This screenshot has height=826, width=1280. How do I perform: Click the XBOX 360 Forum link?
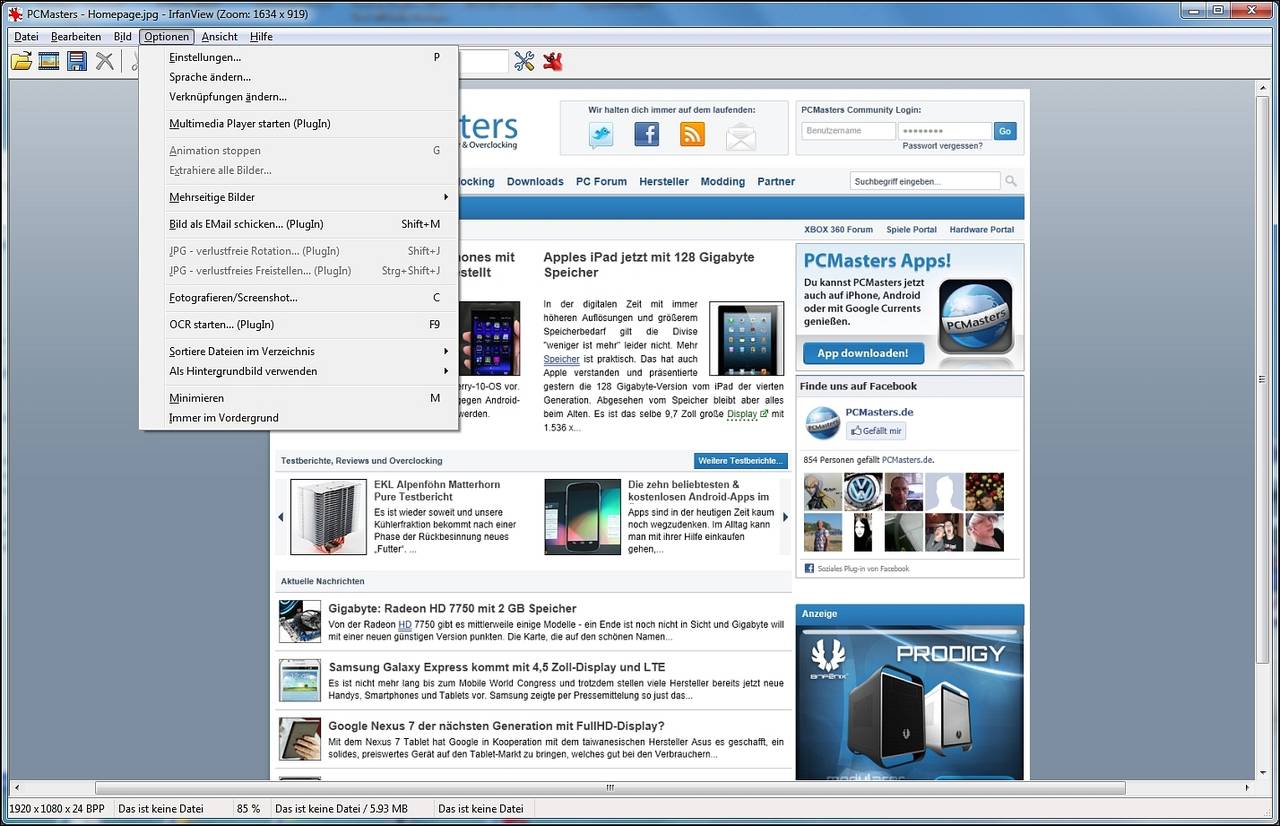tap(838, 230)
